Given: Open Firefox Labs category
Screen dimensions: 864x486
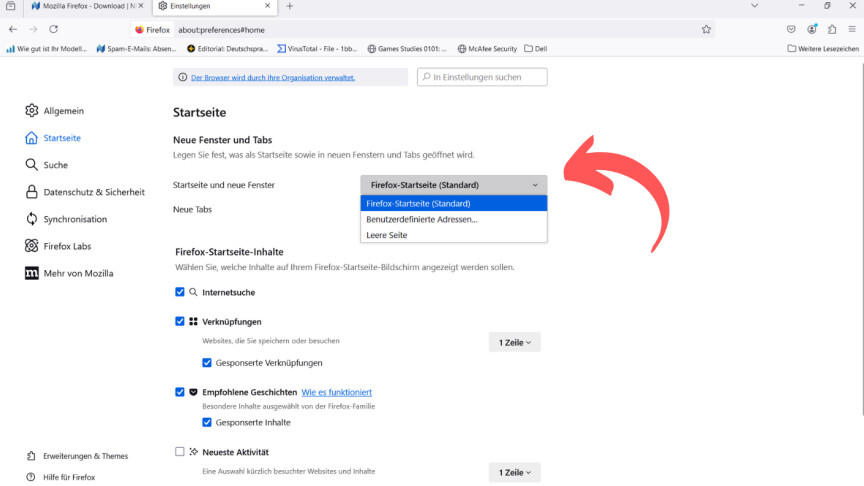Looking at the screenshot, I should coord(58,246).
